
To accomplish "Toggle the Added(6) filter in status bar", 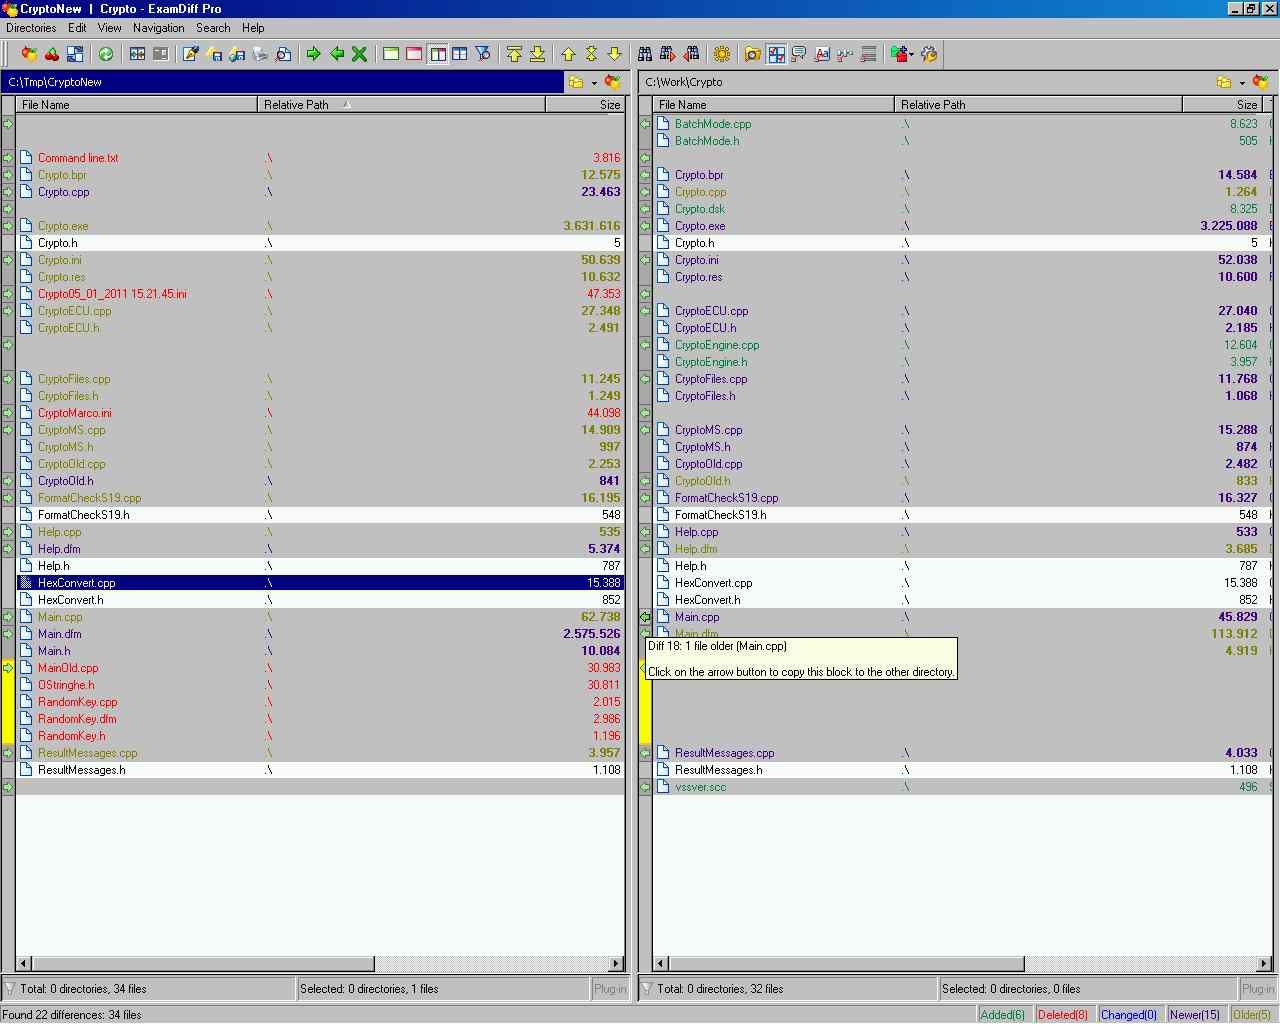I will coord(1002,1014).
